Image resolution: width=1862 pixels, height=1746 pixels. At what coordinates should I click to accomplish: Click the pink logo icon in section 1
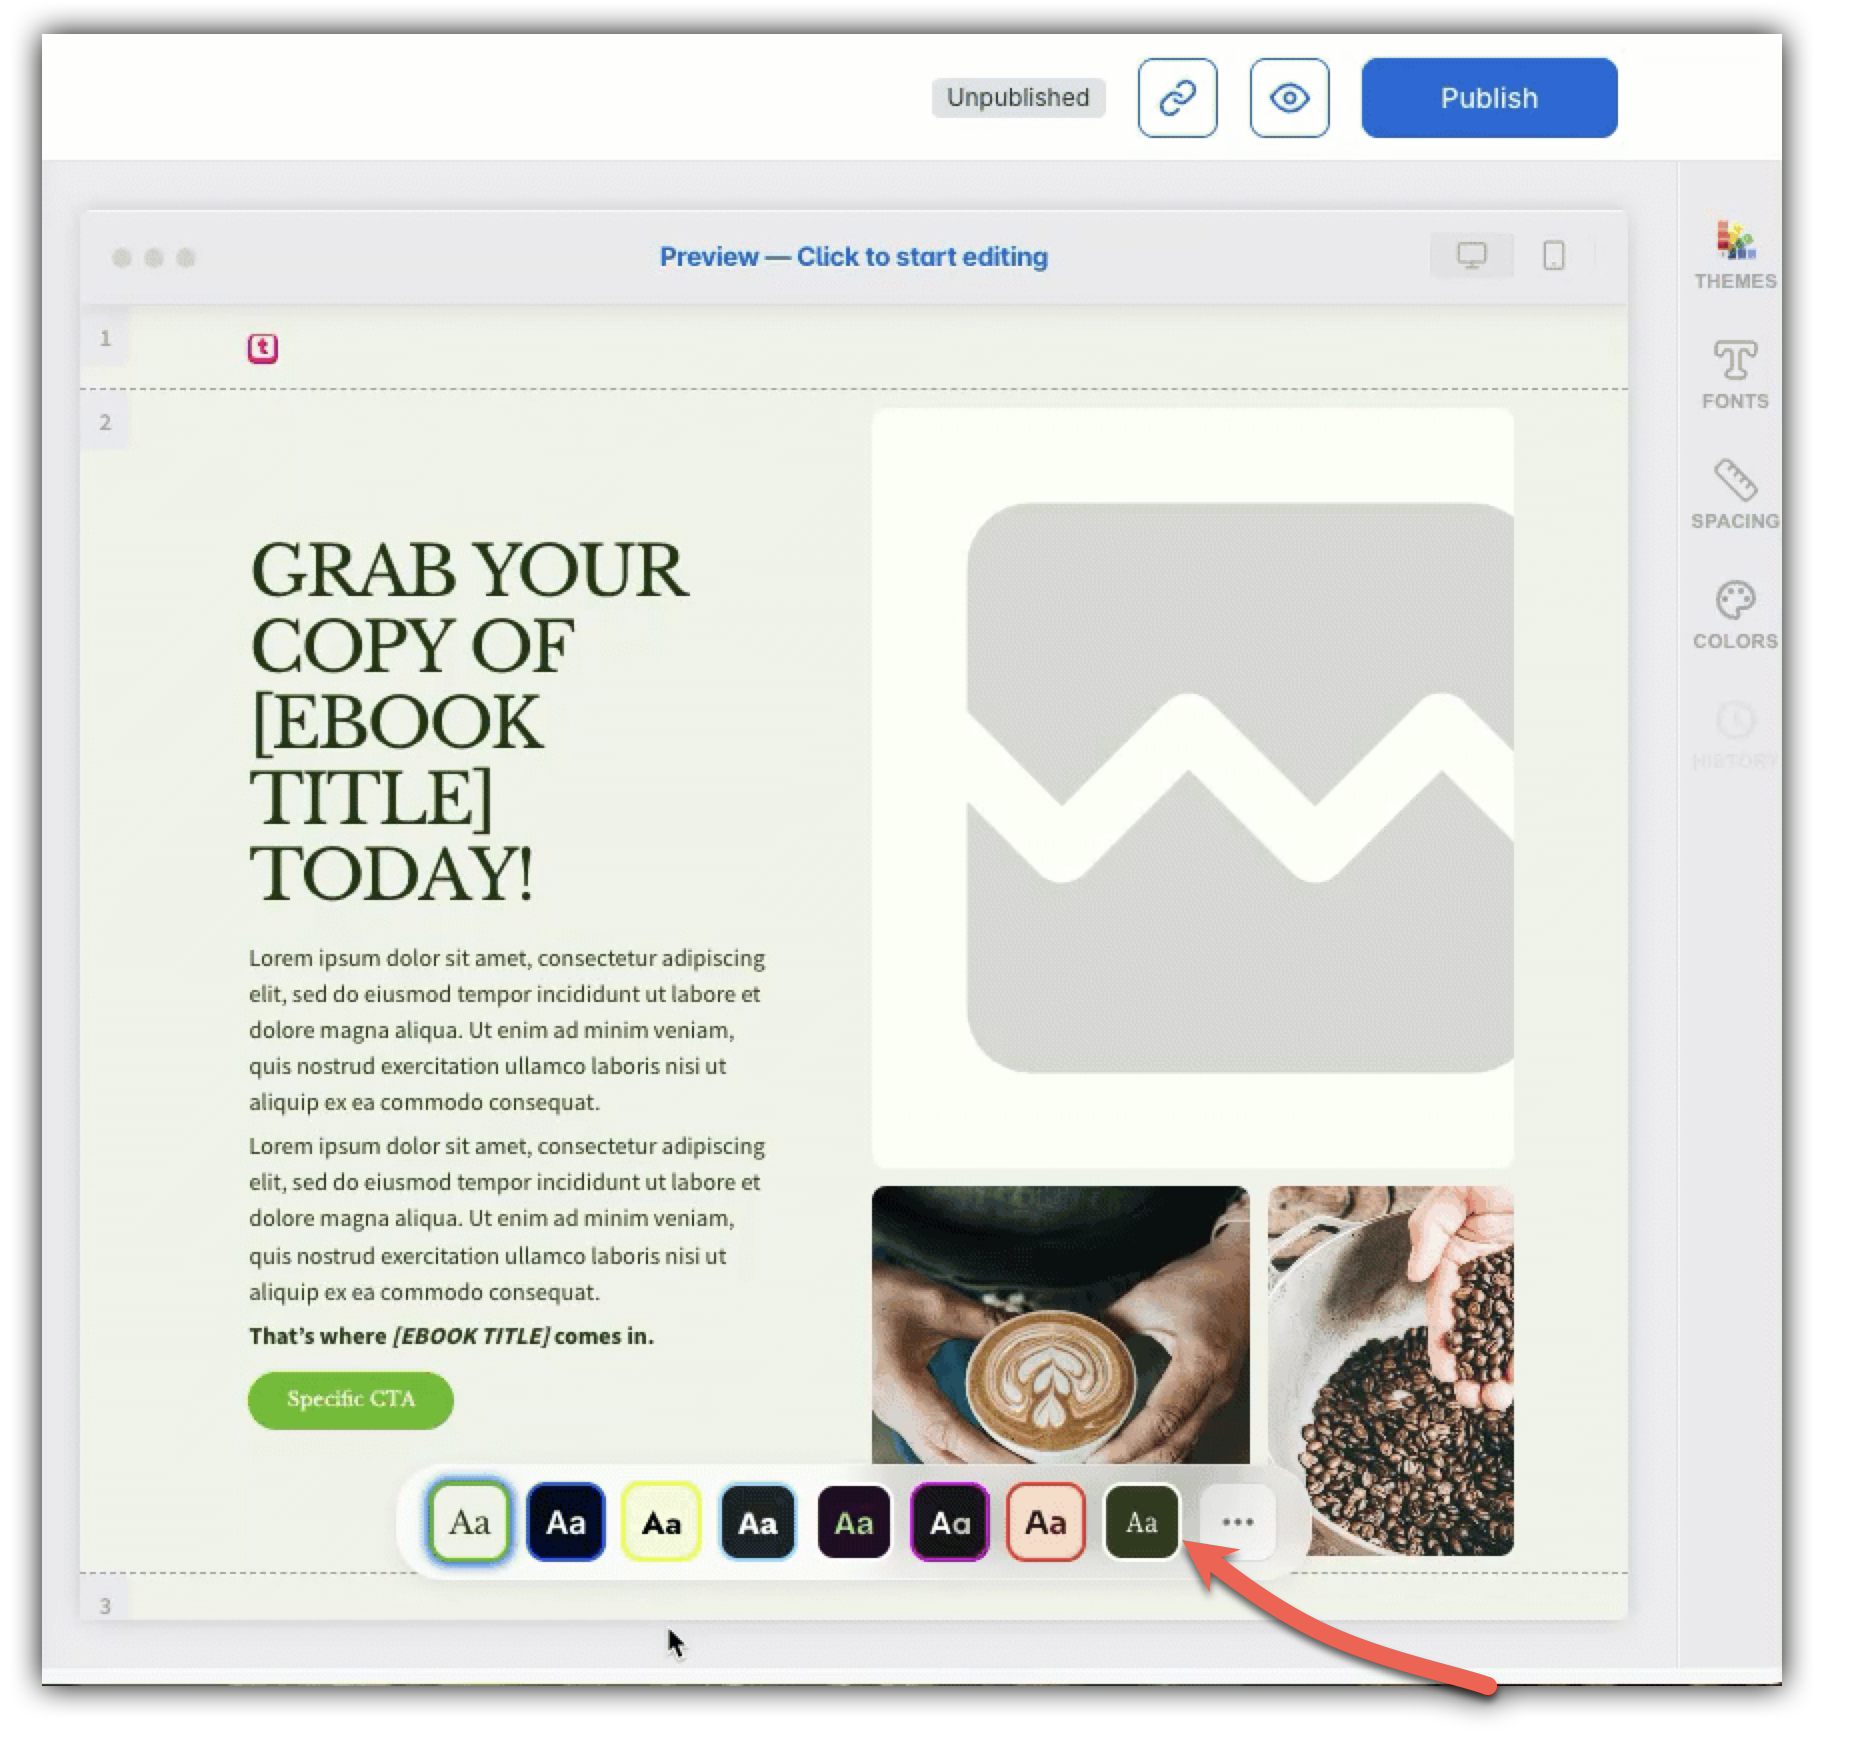tap(263, 348)
